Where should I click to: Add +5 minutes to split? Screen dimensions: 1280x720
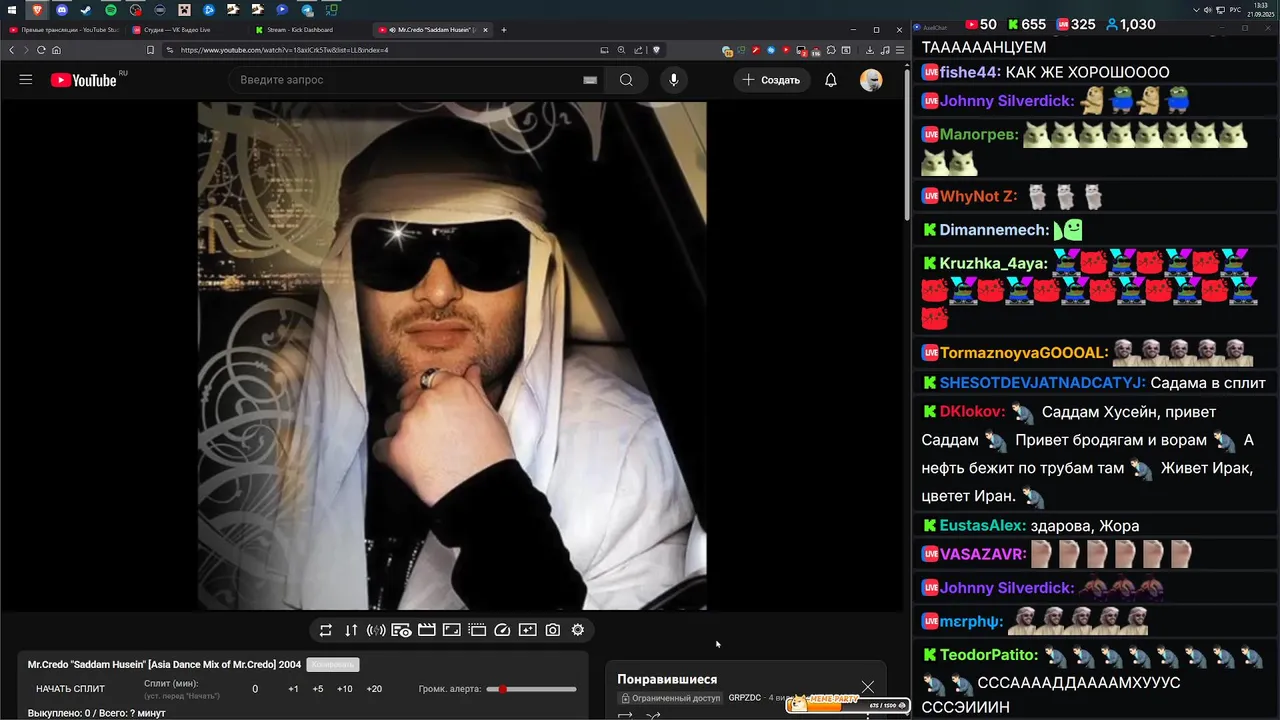(x=318, y=689)
